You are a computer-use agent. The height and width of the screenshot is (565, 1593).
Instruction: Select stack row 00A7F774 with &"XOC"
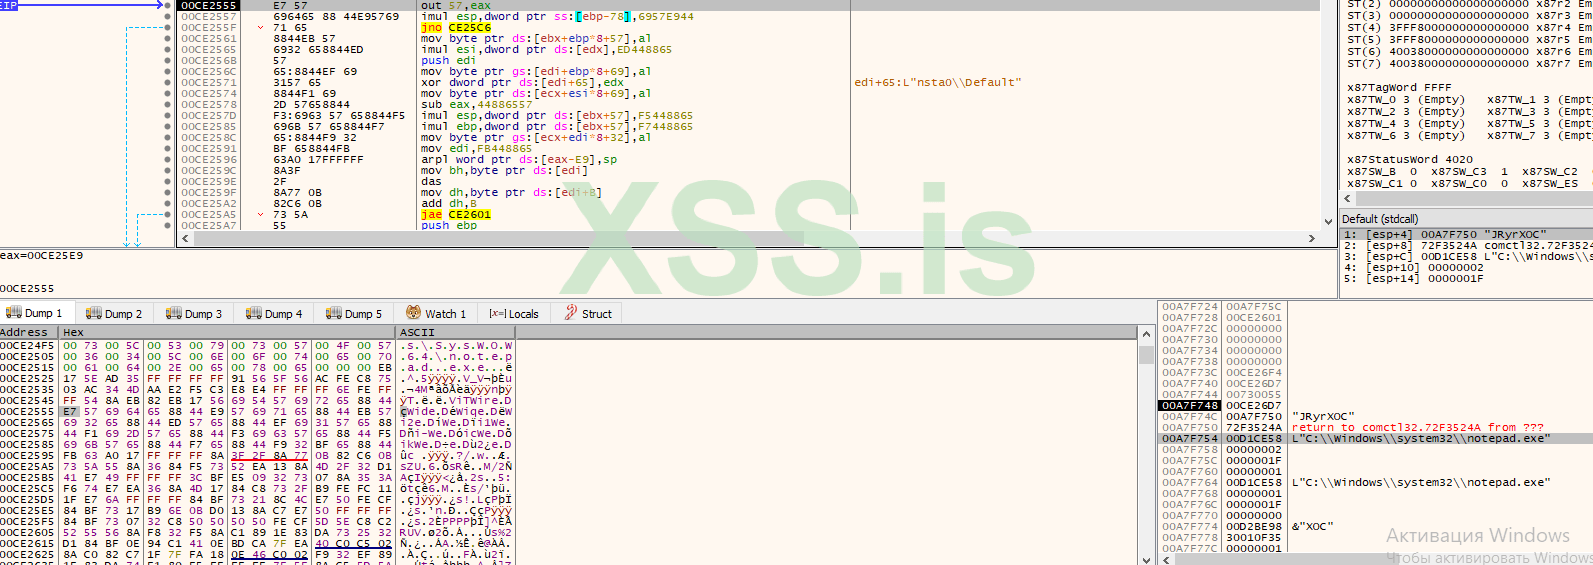1375,527
